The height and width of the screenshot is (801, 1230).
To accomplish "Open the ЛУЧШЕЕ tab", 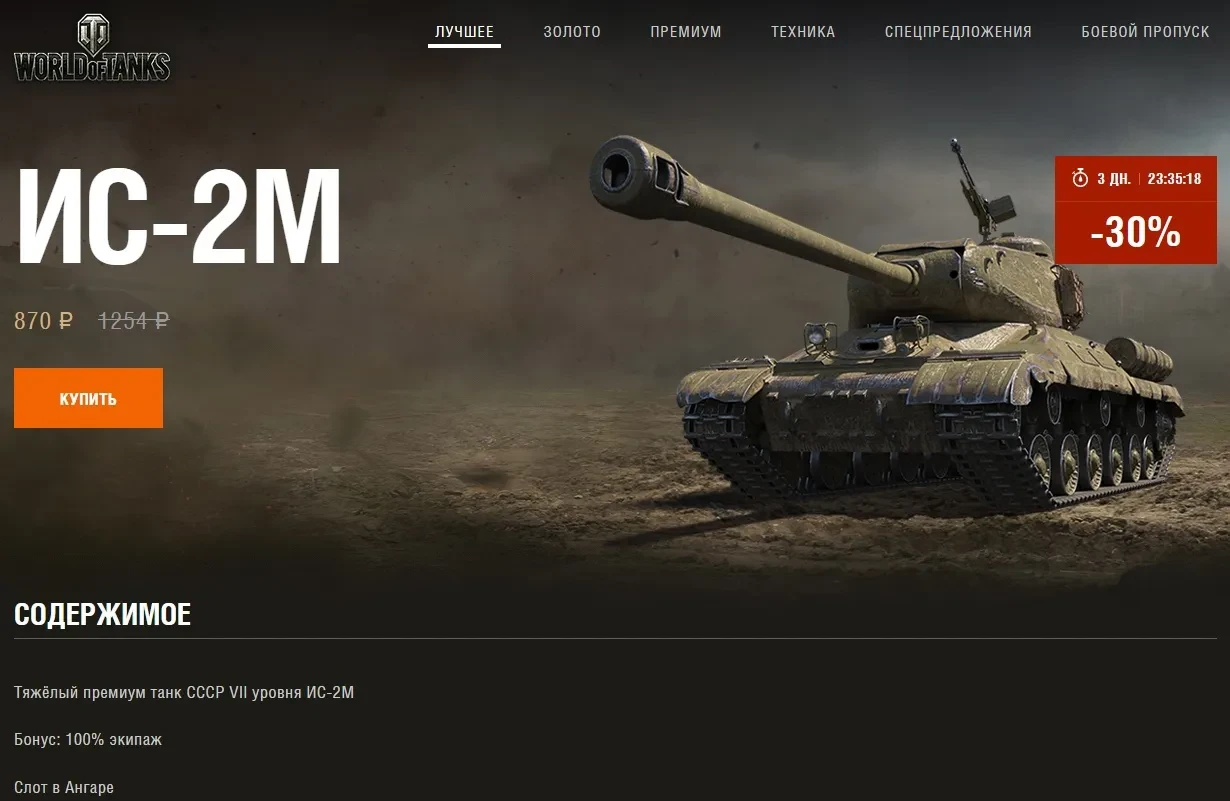I will tap(464, 32).
